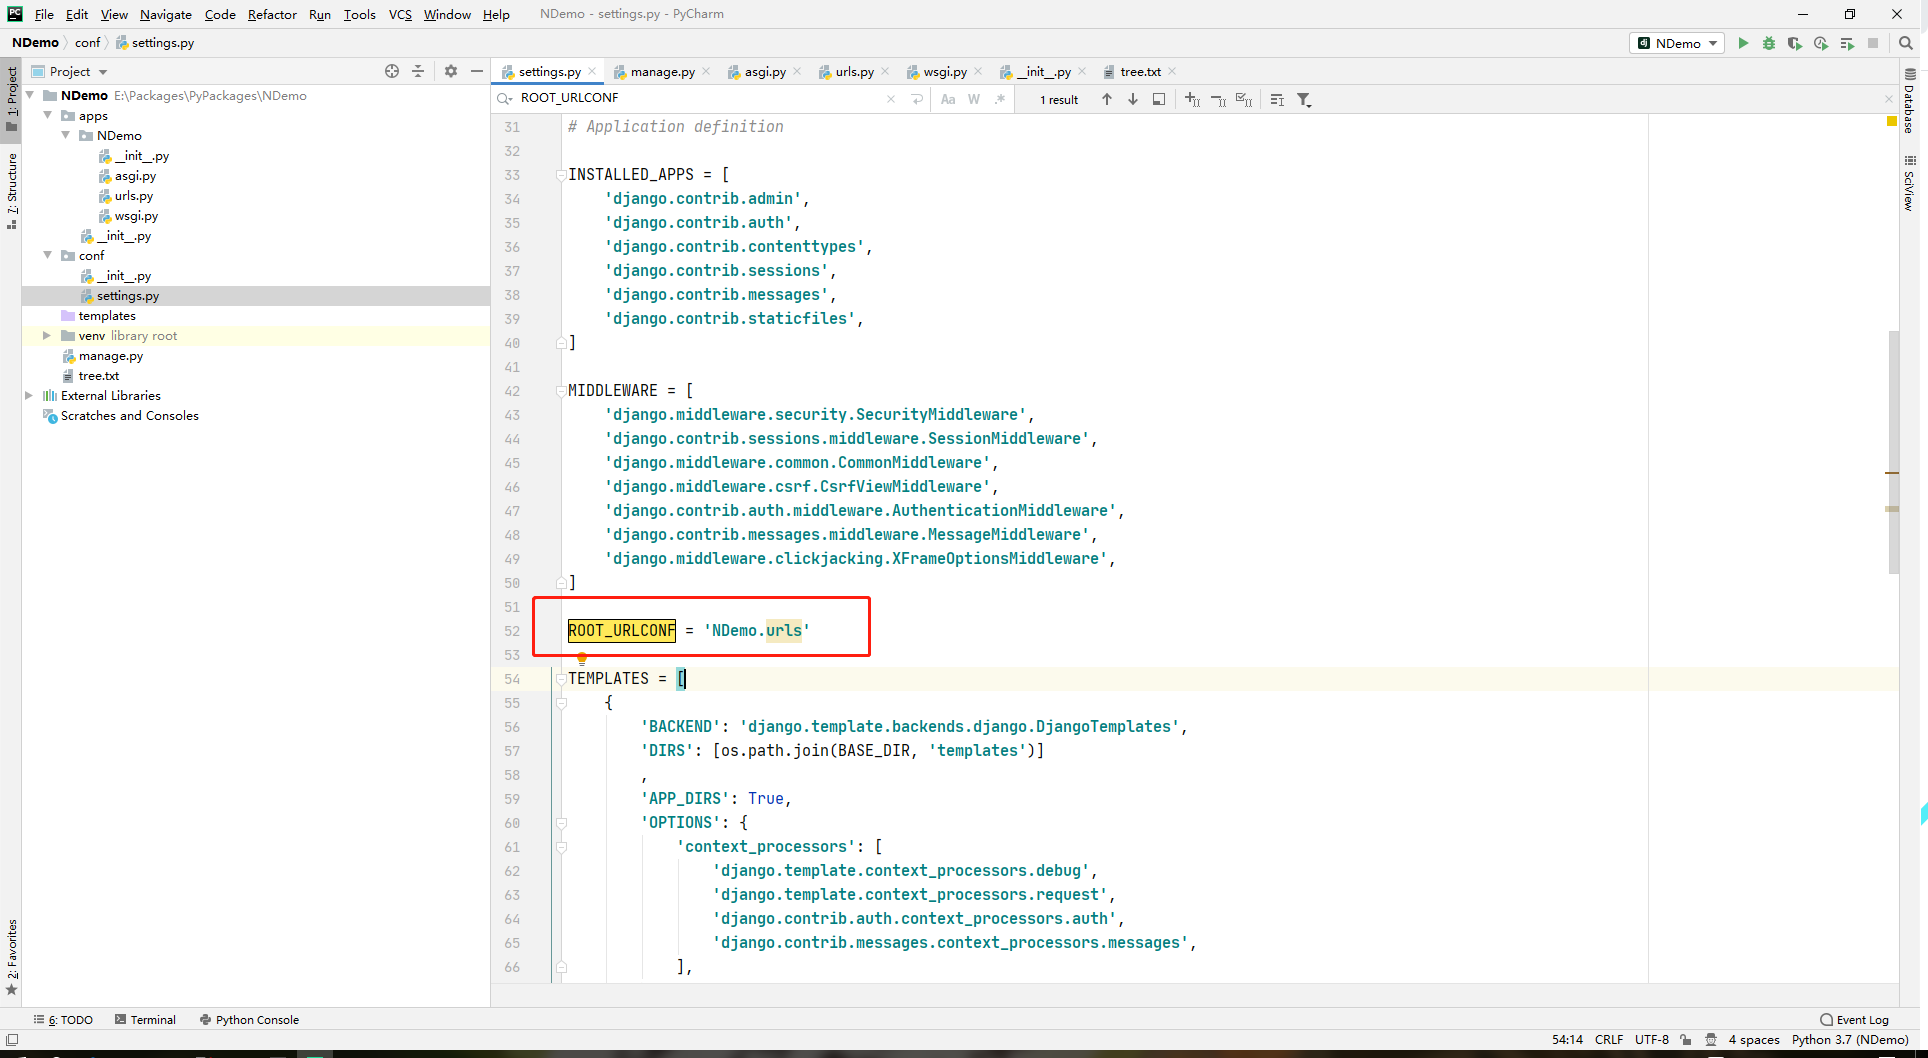The height and width of the screenshot is (1058, 1928).
Task: Expand the venv library root folder
Action: tap(47, 336)
